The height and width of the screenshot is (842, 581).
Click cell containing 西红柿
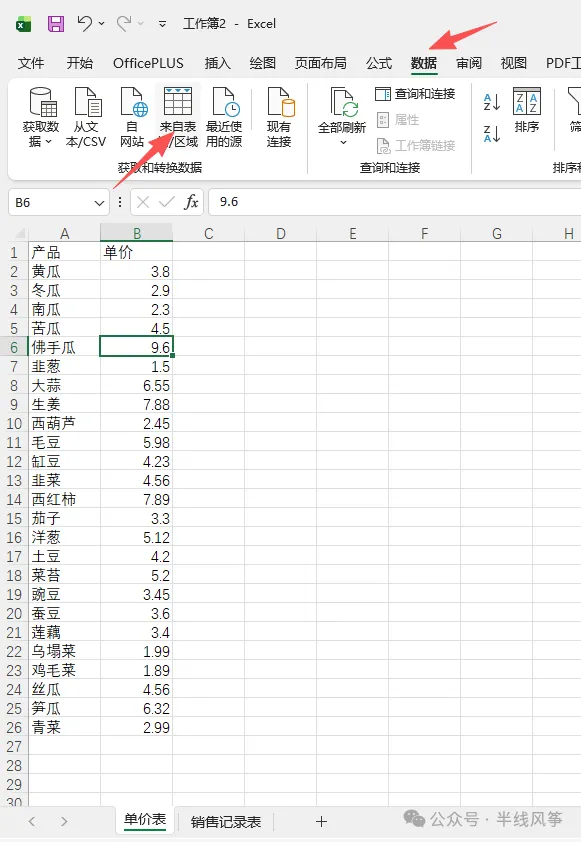coord(64,499)
